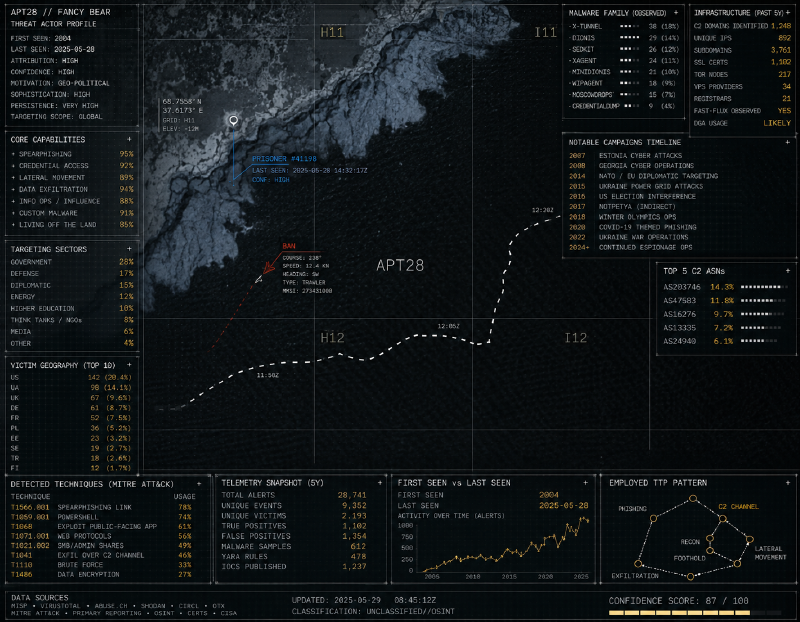Expand the Core Capabilities panel plus icon
Image resolution: width=800 pixels, height=622 pixels.
129,139
